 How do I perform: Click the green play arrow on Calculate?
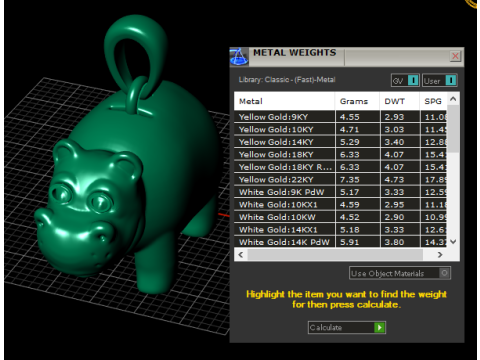379,327
